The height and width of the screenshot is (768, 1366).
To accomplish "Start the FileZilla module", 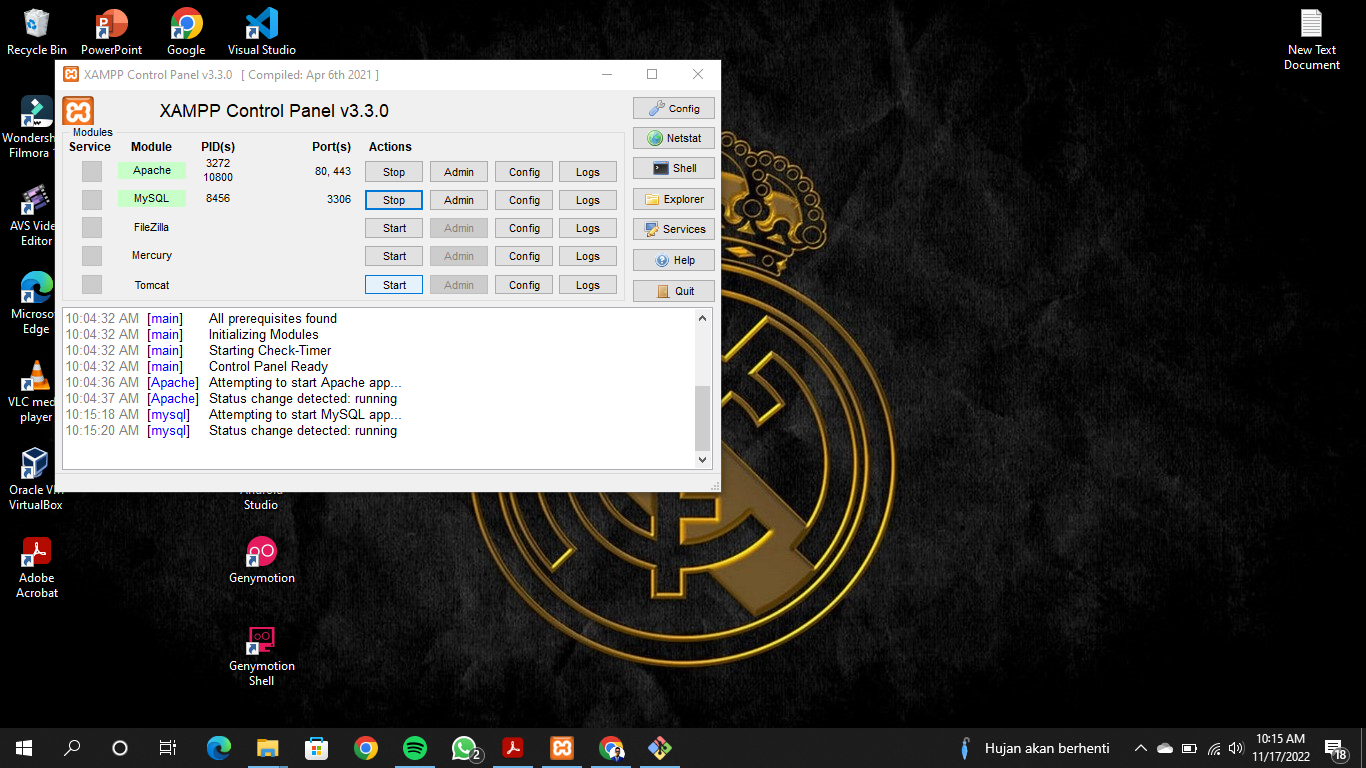I will [394, 228].
